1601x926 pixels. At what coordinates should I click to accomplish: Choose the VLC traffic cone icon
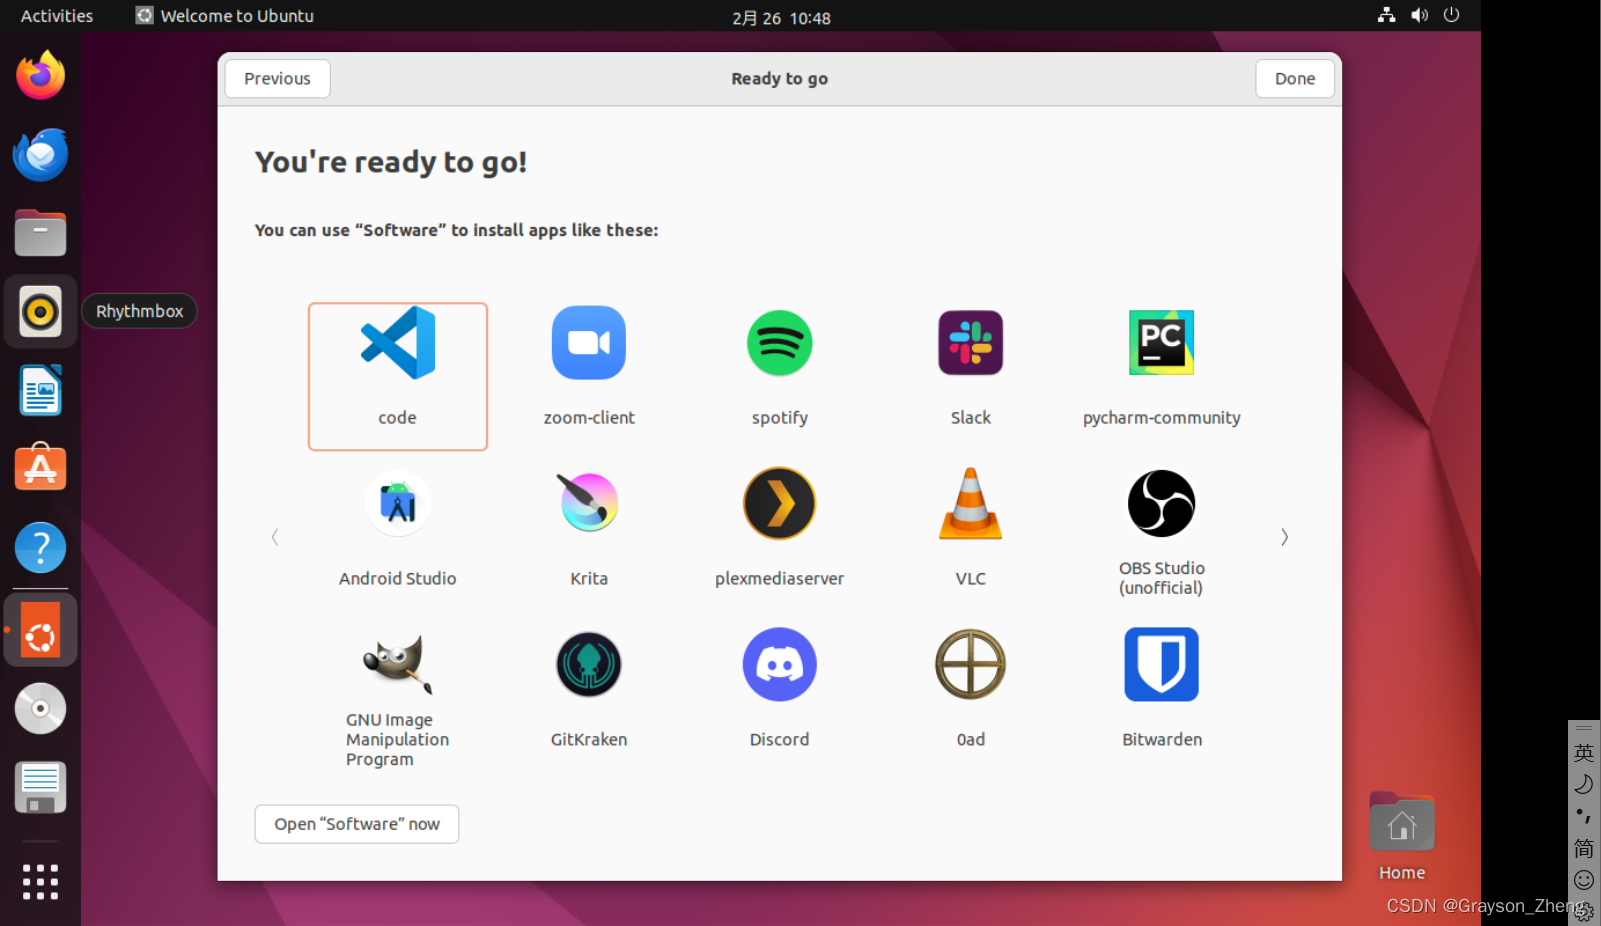tap(970, 504)
